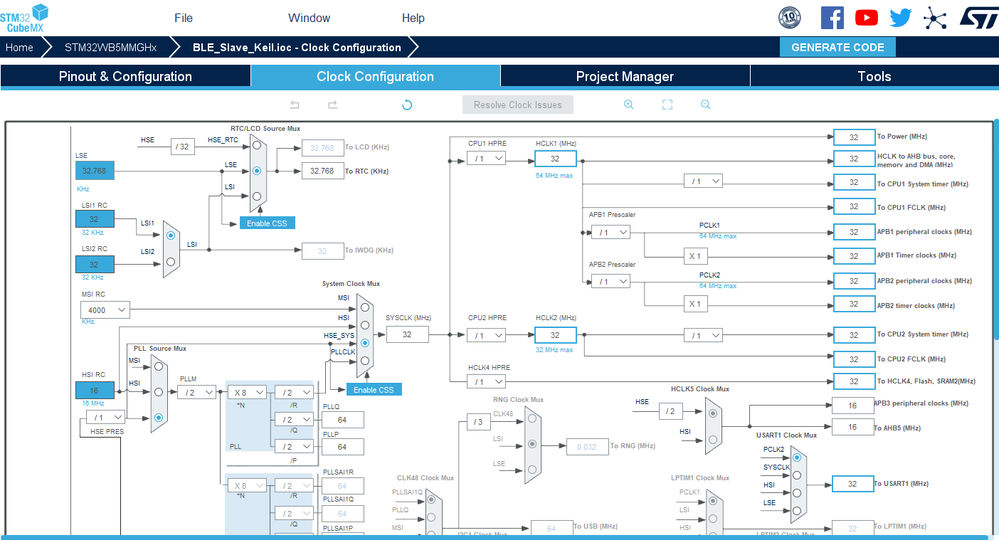999x540 pixels.
Task: Click the HCLK2 (MHz) value field
Action: click(x=555, y=335)
